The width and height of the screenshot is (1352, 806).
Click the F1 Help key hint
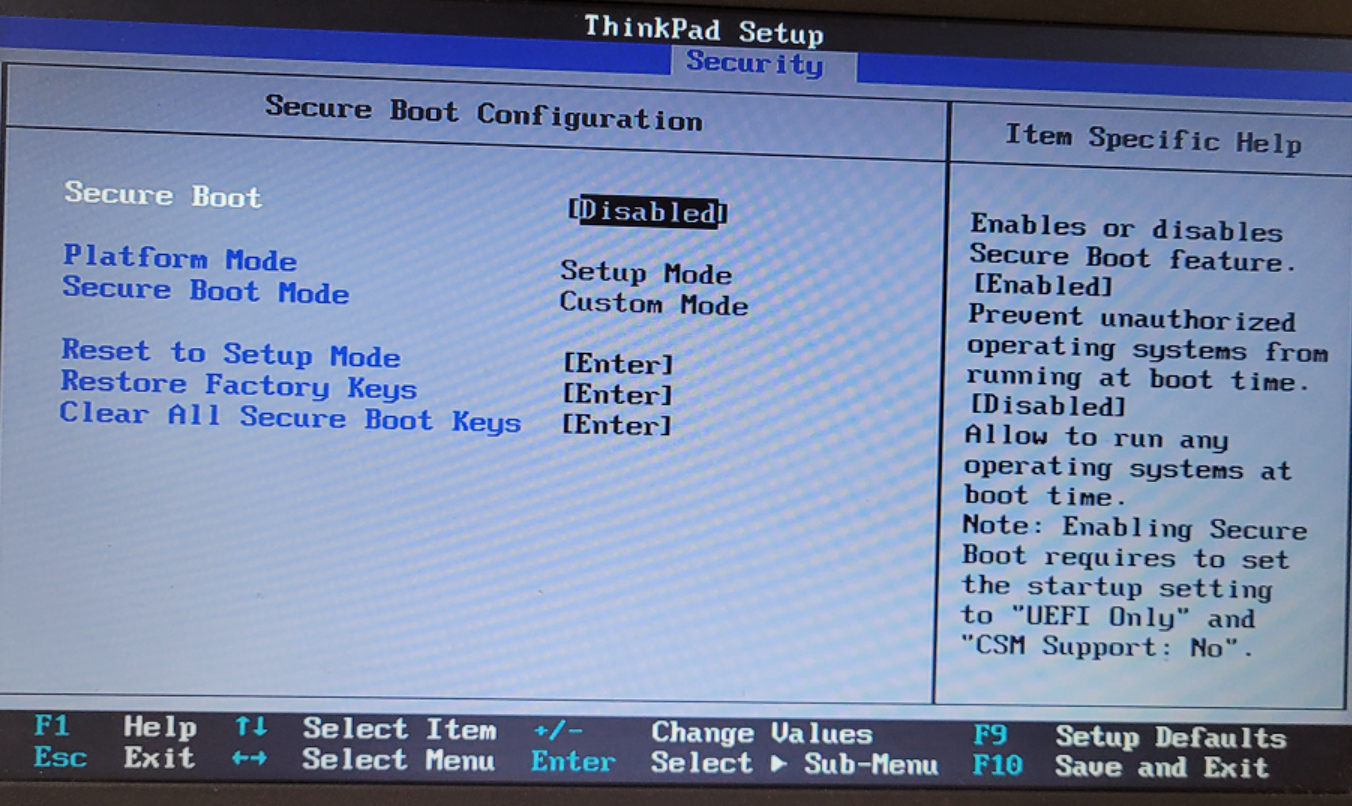[x=115, y=727]
